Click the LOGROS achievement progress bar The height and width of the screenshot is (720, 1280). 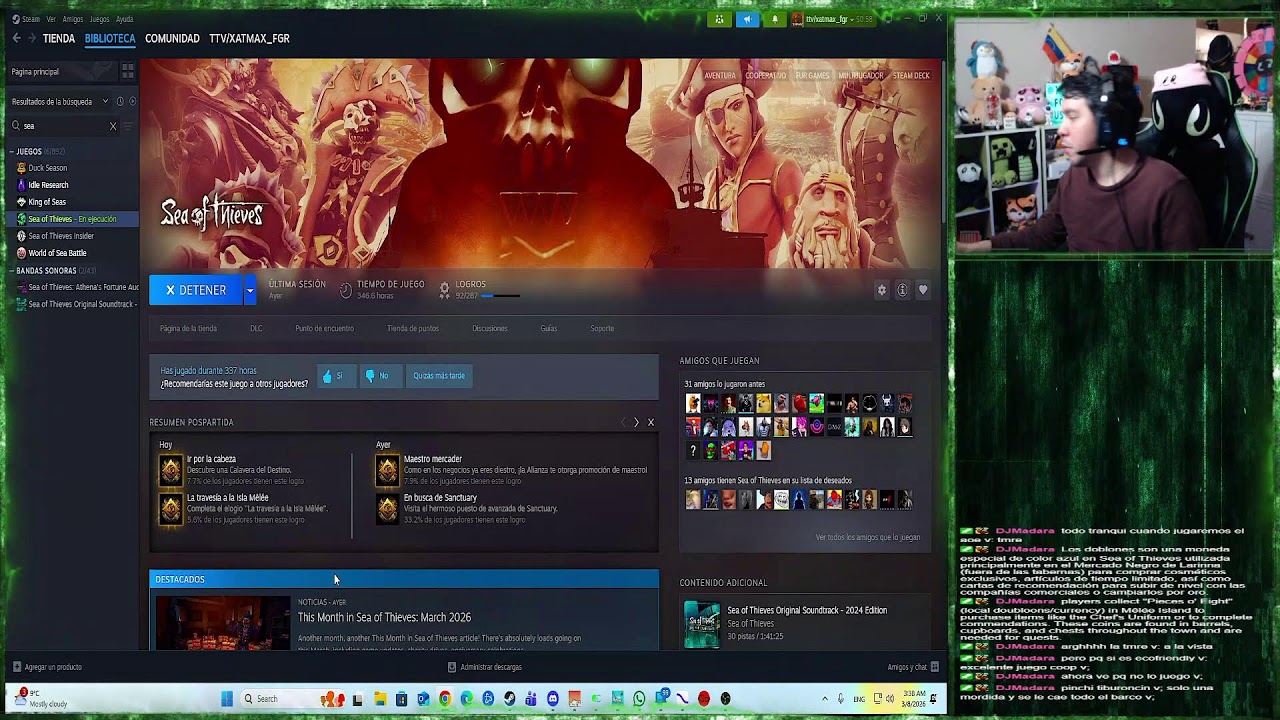point(500,296)
